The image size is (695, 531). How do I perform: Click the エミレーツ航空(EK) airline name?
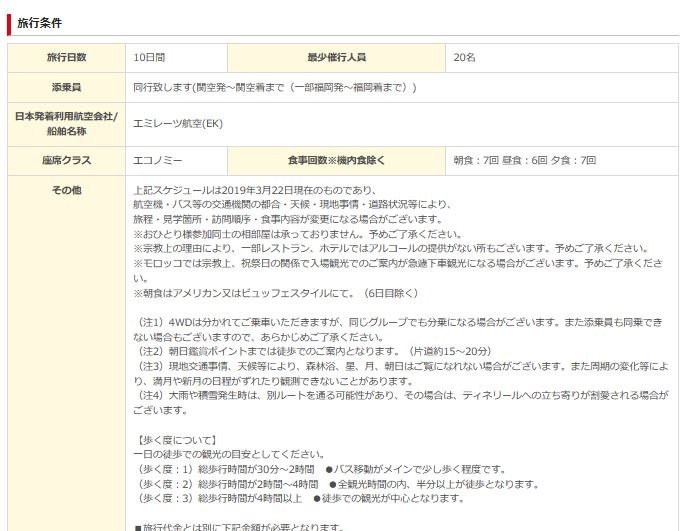pos(177,123)
